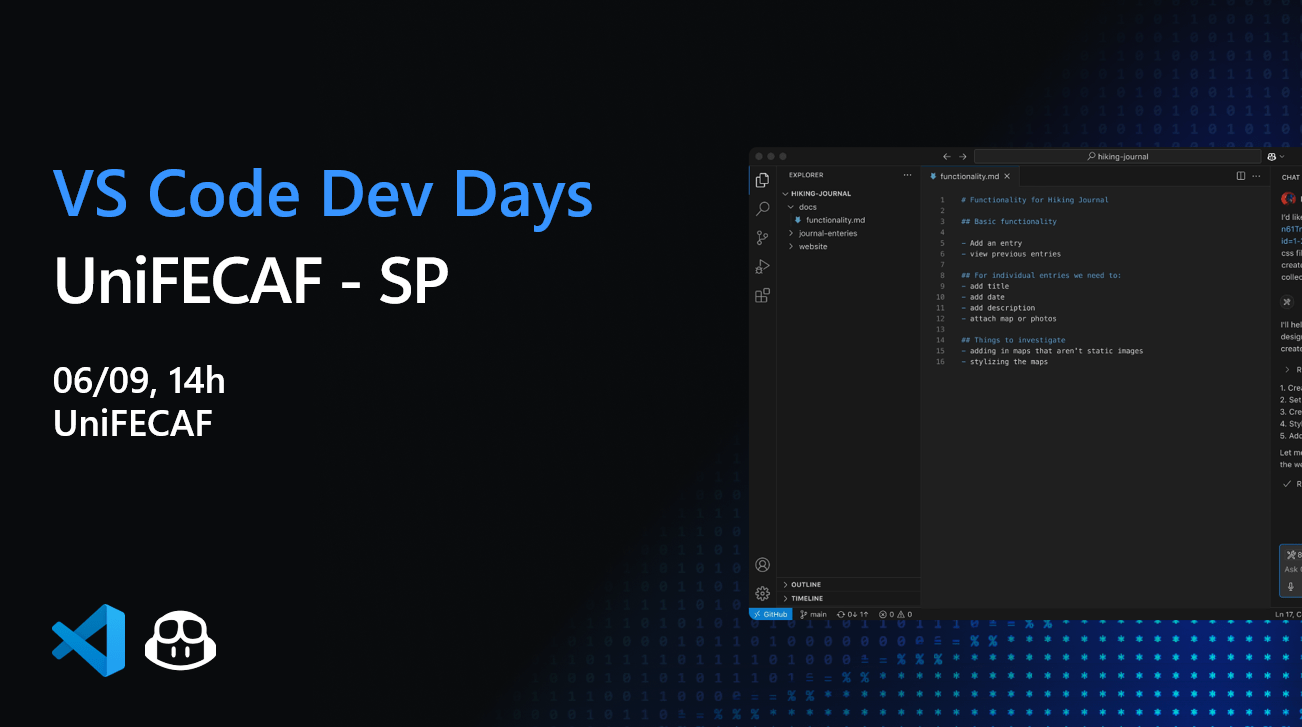
Task: Click the forward navigation arrow
Action: (963, 157)
